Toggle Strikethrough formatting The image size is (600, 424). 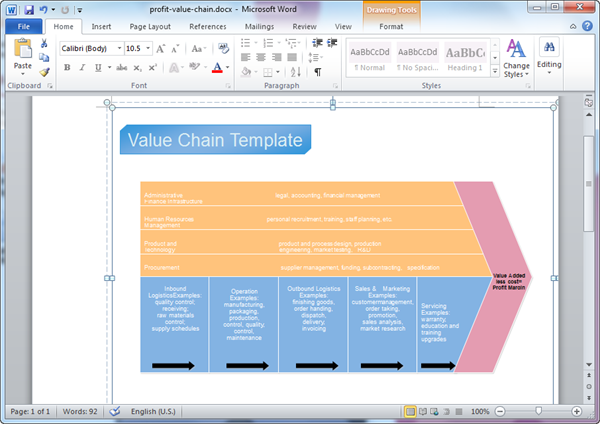[x=122, y=68]
